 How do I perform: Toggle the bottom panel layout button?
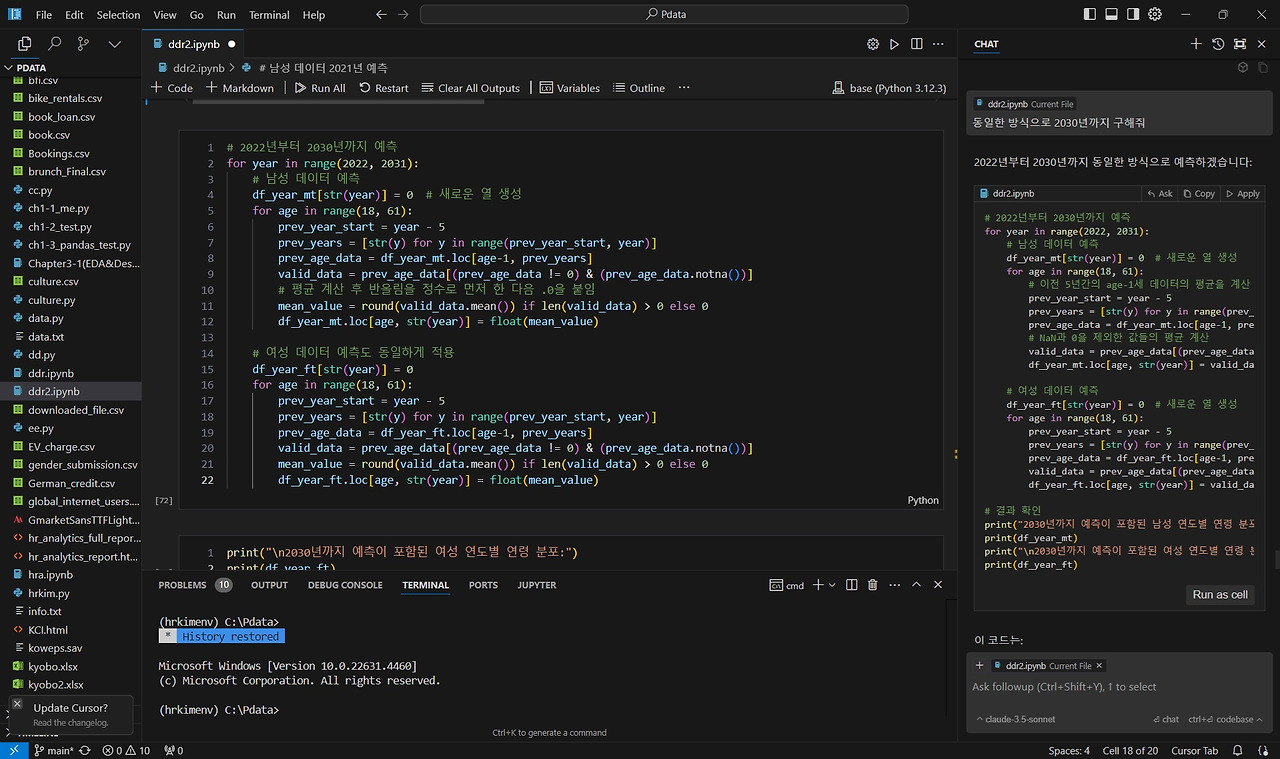click(1111, 15)
